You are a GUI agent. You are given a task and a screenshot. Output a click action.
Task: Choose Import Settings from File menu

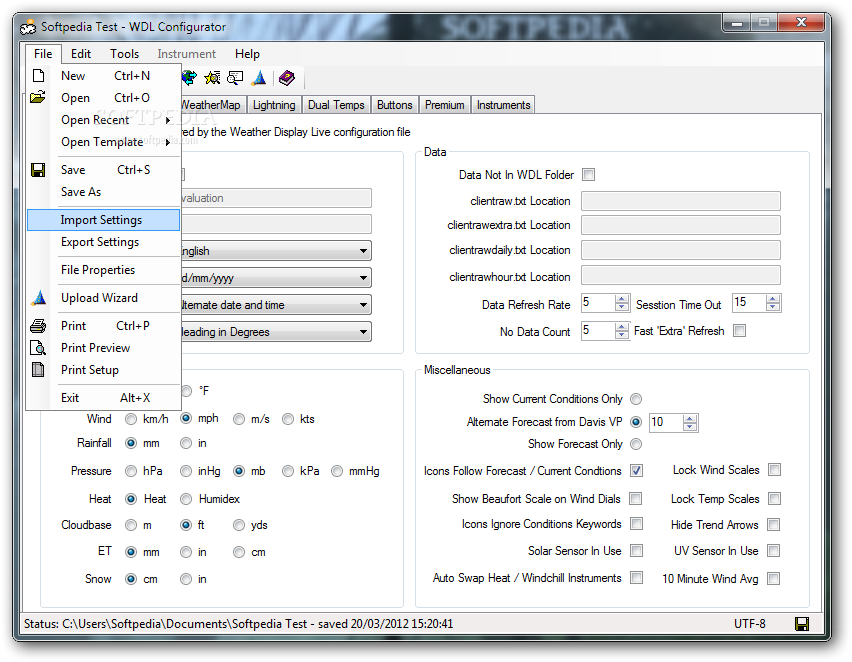[103, 220]
